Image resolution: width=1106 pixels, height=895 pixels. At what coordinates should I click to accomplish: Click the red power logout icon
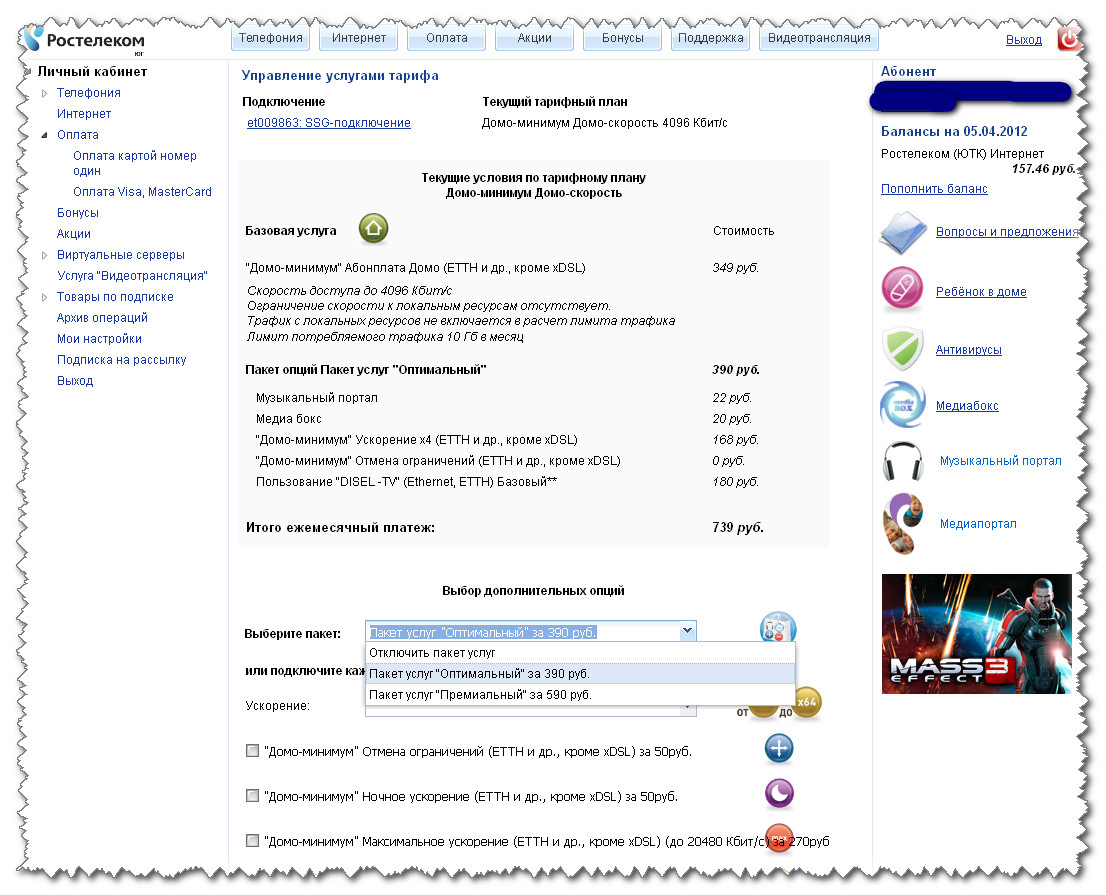1069,38
